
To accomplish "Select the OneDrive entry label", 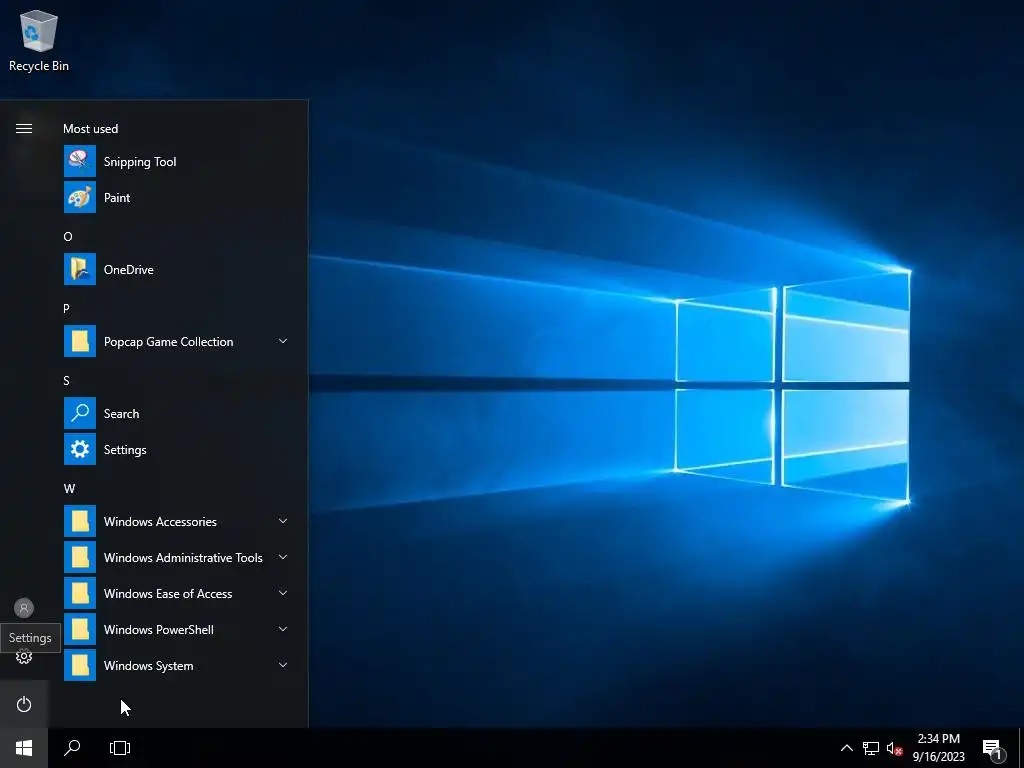I will (x=129, y=270).
